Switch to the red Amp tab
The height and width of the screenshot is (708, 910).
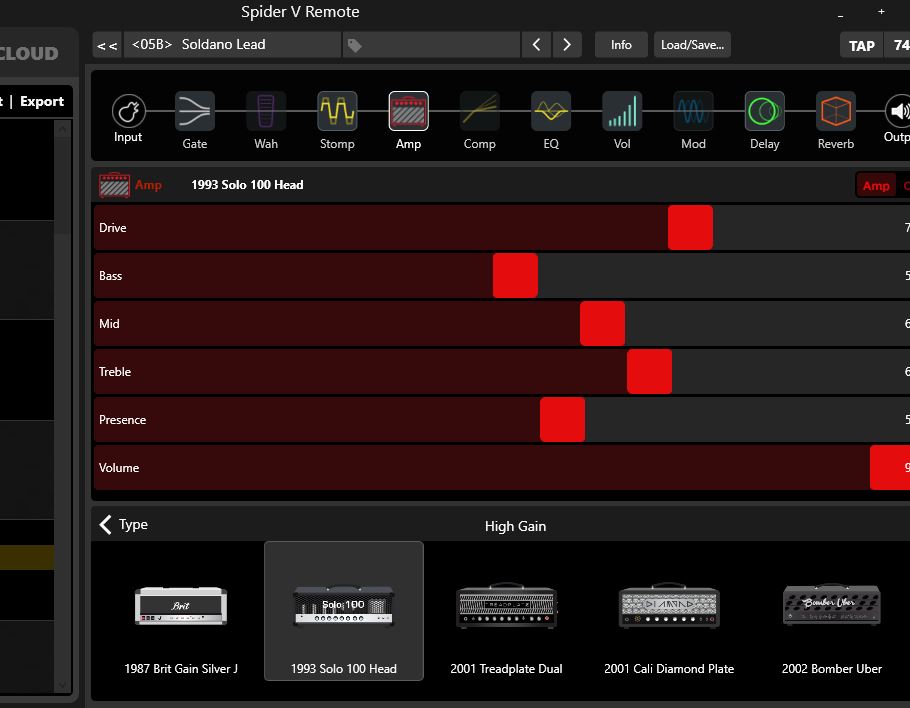pyautogui.click(x=876, y=186)
